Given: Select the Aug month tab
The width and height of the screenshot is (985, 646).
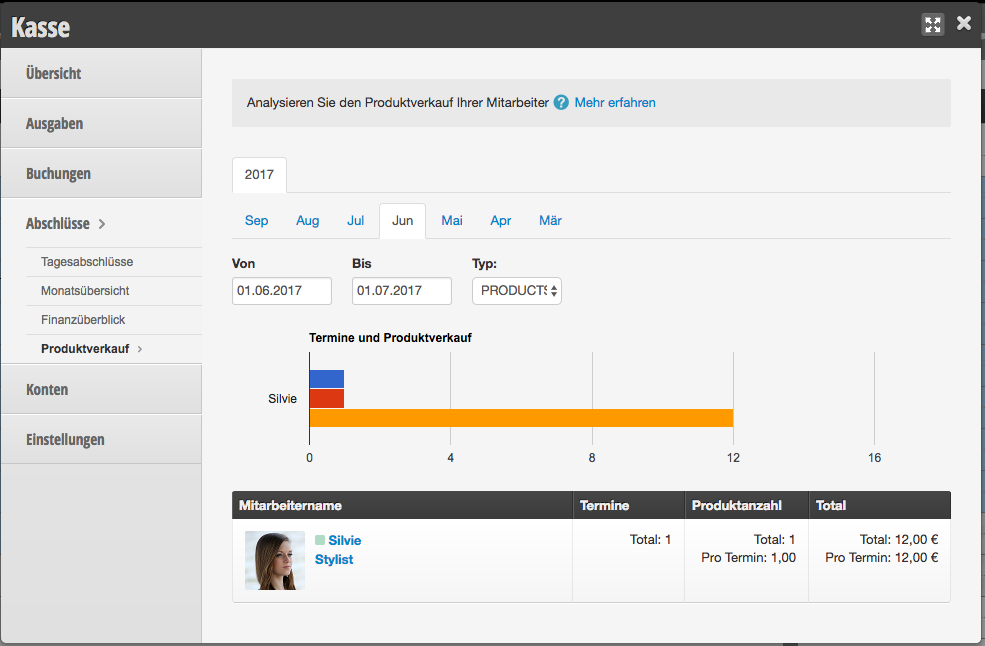Looking at the screenshot, I should pyautogui.click(x=307, y=221).
